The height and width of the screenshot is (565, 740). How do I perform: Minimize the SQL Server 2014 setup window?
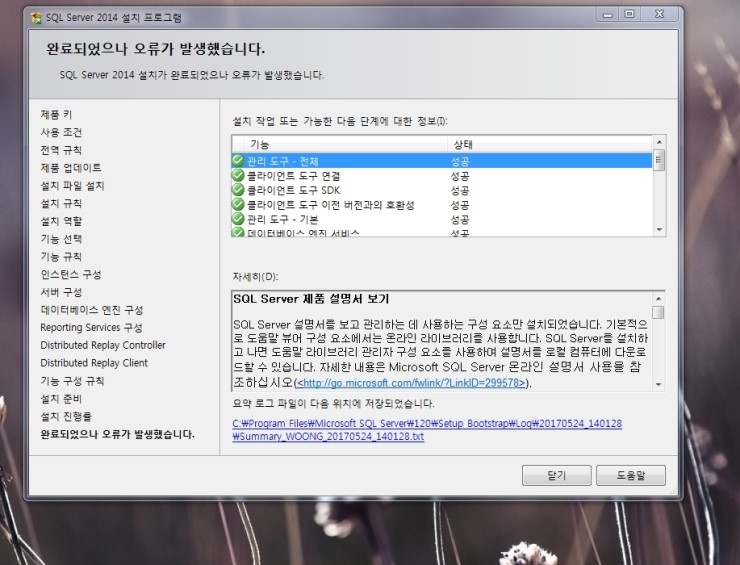coord(607,15)
